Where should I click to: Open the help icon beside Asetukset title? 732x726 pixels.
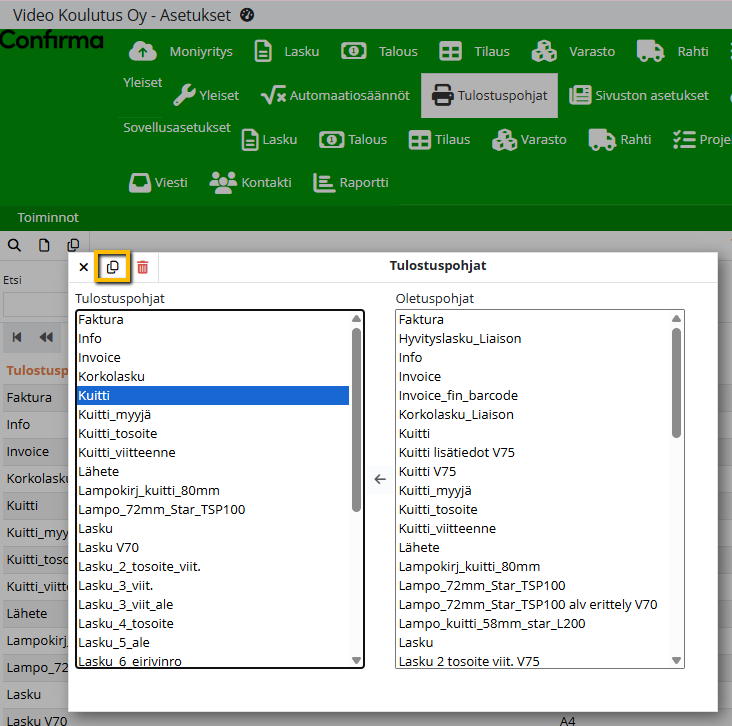click(x=247, y=15)
